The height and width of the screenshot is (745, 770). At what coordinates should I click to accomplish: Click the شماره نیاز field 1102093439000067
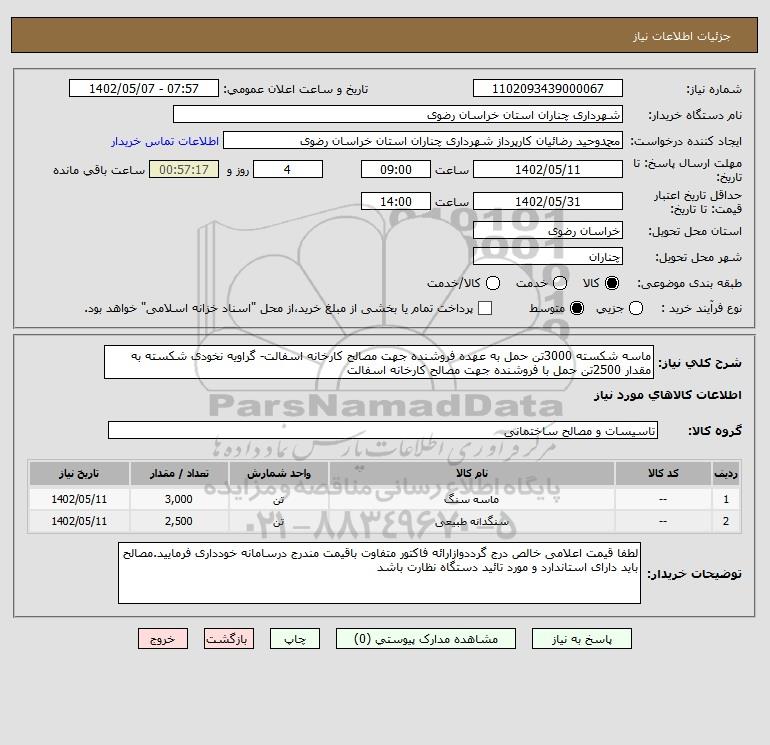coord(548,88)
